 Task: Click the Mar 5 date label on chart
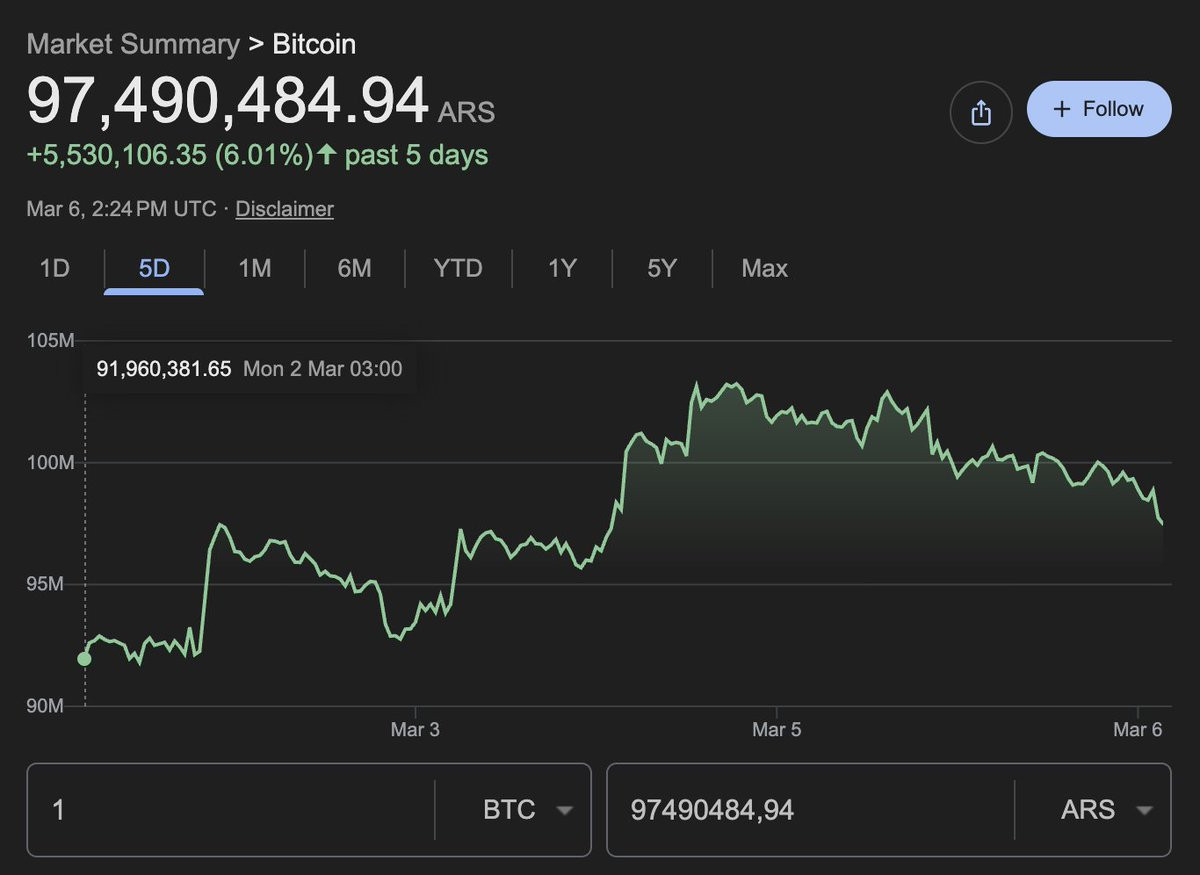coord(776,730)
